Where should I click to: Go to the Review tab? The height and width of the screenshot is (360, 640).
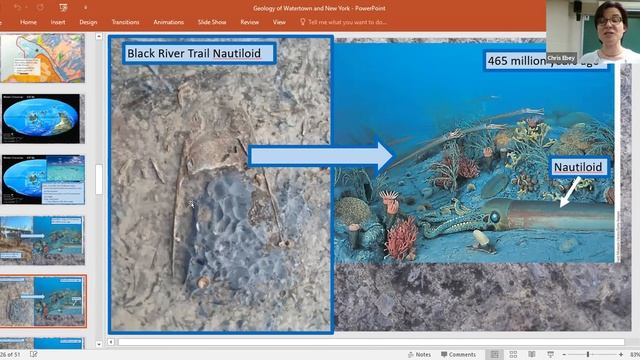pos(249,22)
